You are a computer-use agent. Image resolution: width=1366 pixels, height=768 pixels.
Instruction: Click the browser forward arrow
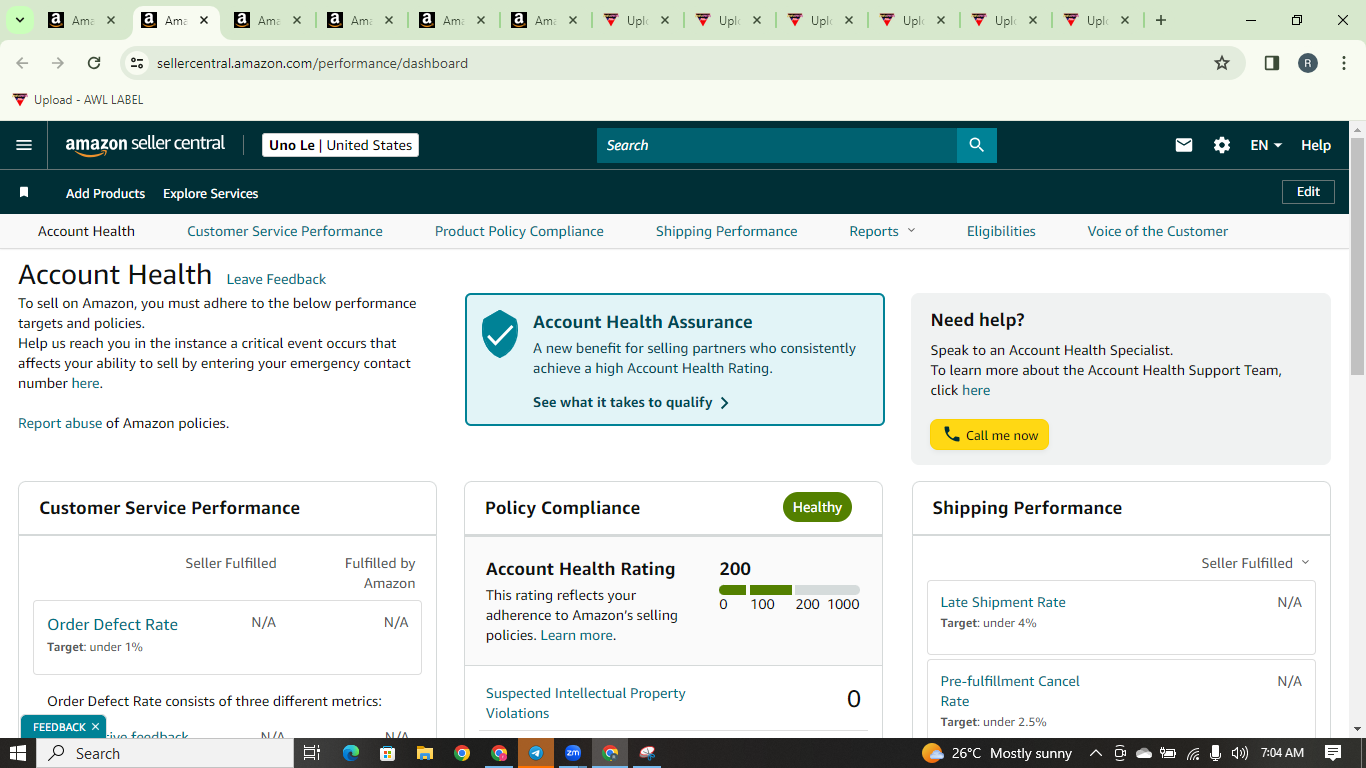pos(58,63)
